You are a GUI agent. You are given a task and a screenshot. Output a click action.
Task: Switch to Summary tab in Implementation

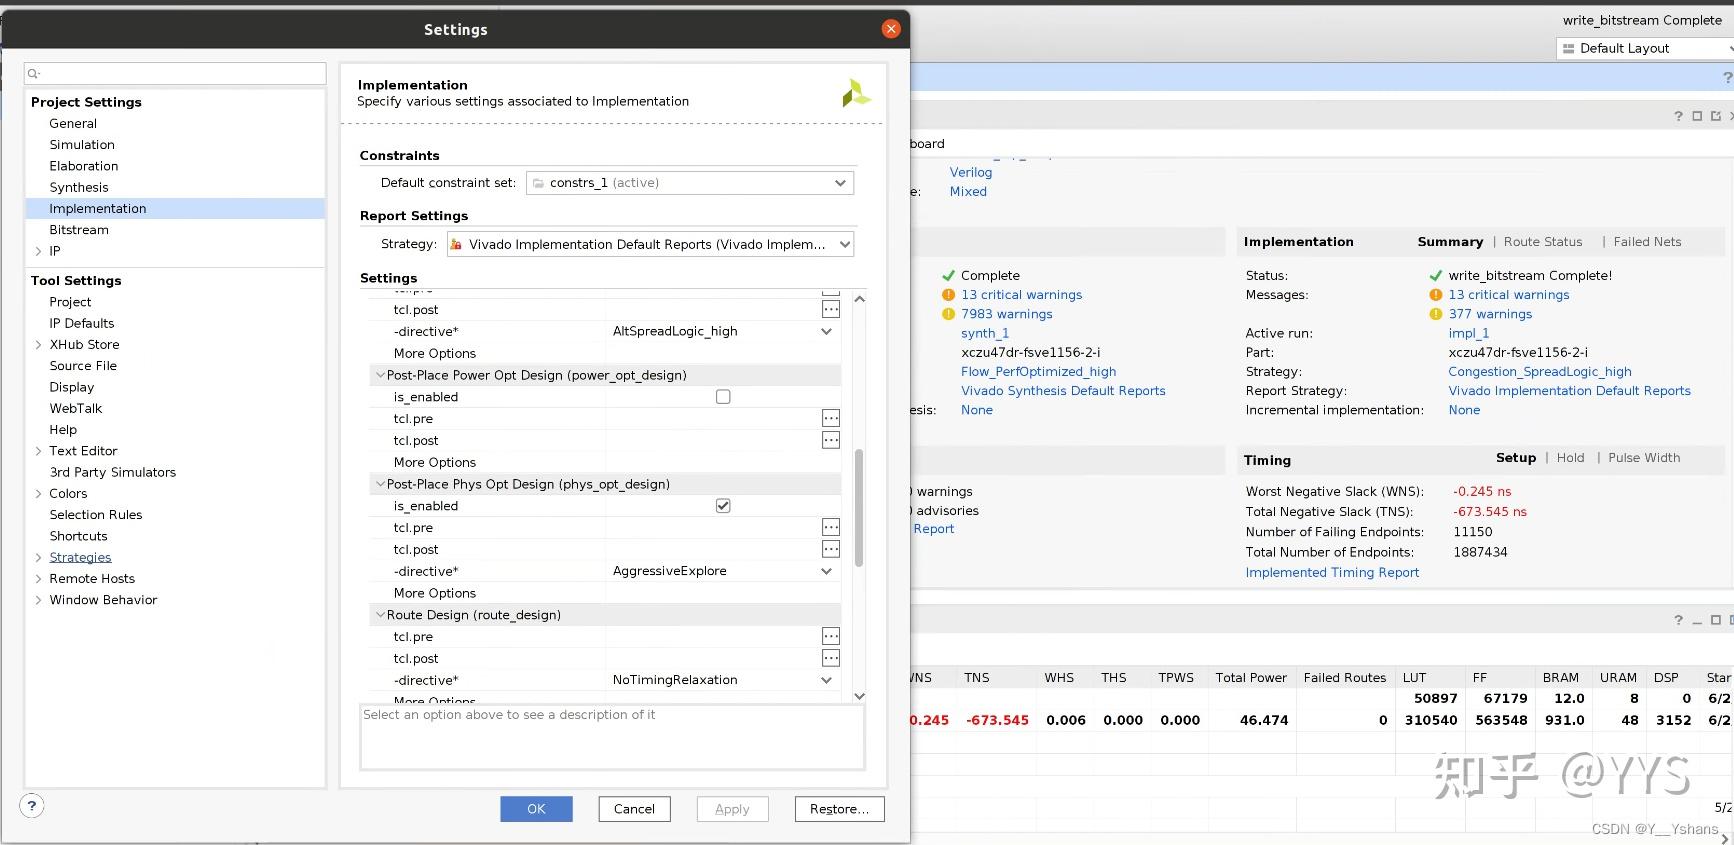[x=1450, y=242]
